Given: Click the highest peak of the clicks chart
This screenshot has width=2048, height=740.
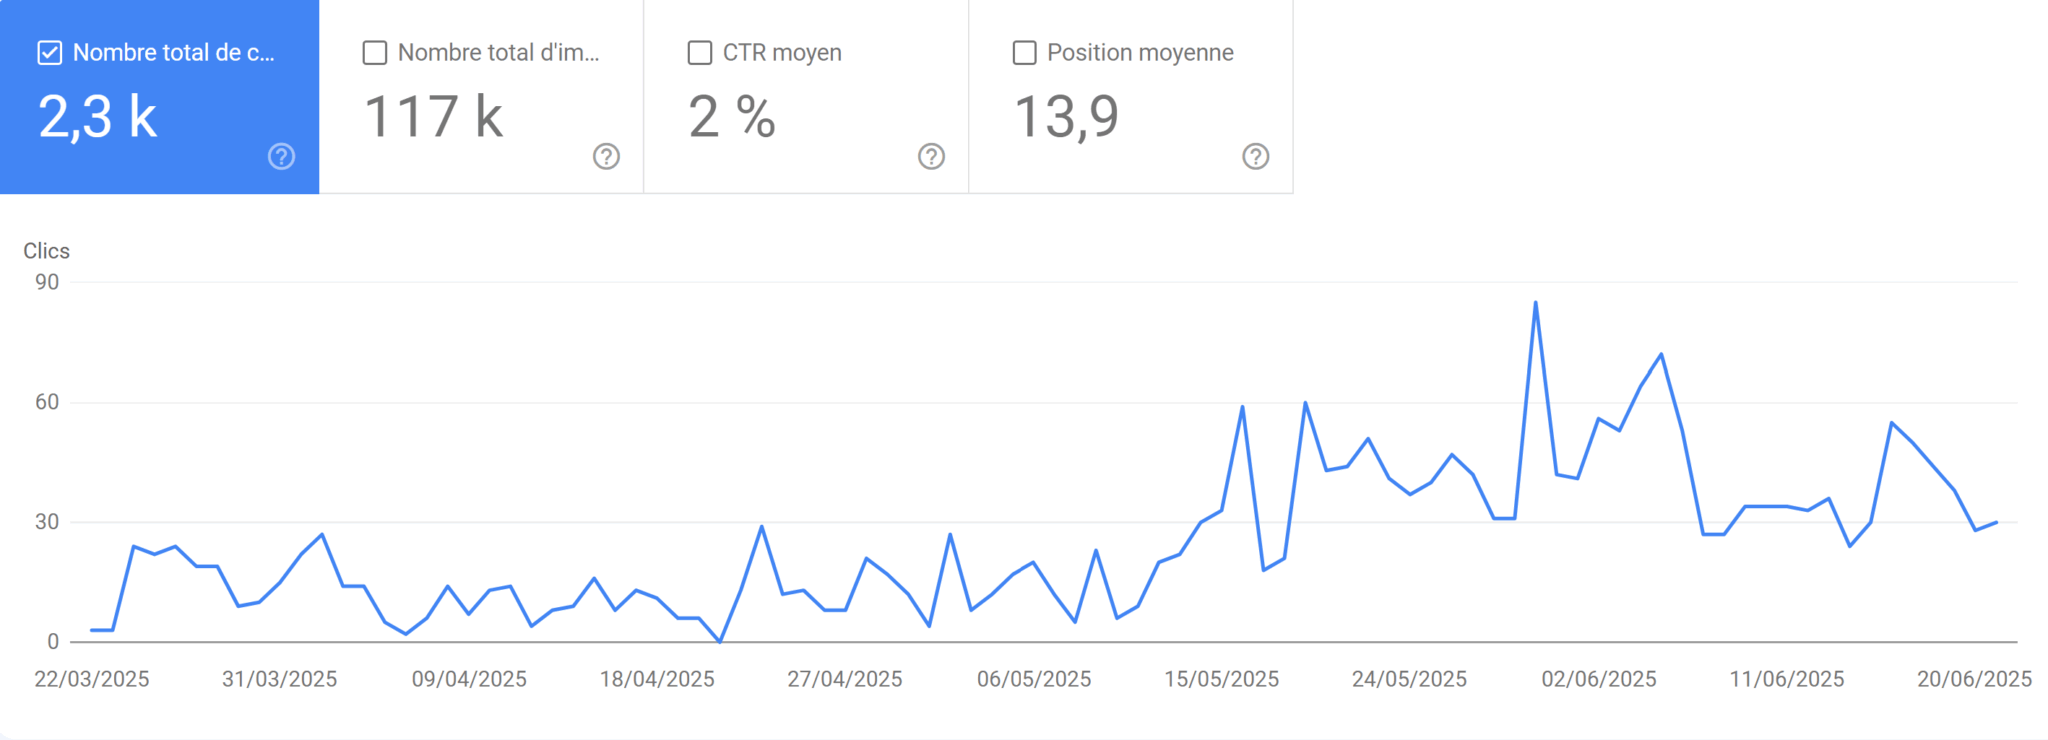Looking at the screenshot, I should (x=1535, y=303).
